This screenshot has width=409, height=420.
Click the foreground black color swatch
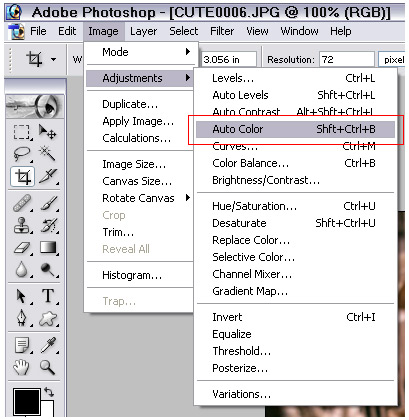click(x=27, y=402)
